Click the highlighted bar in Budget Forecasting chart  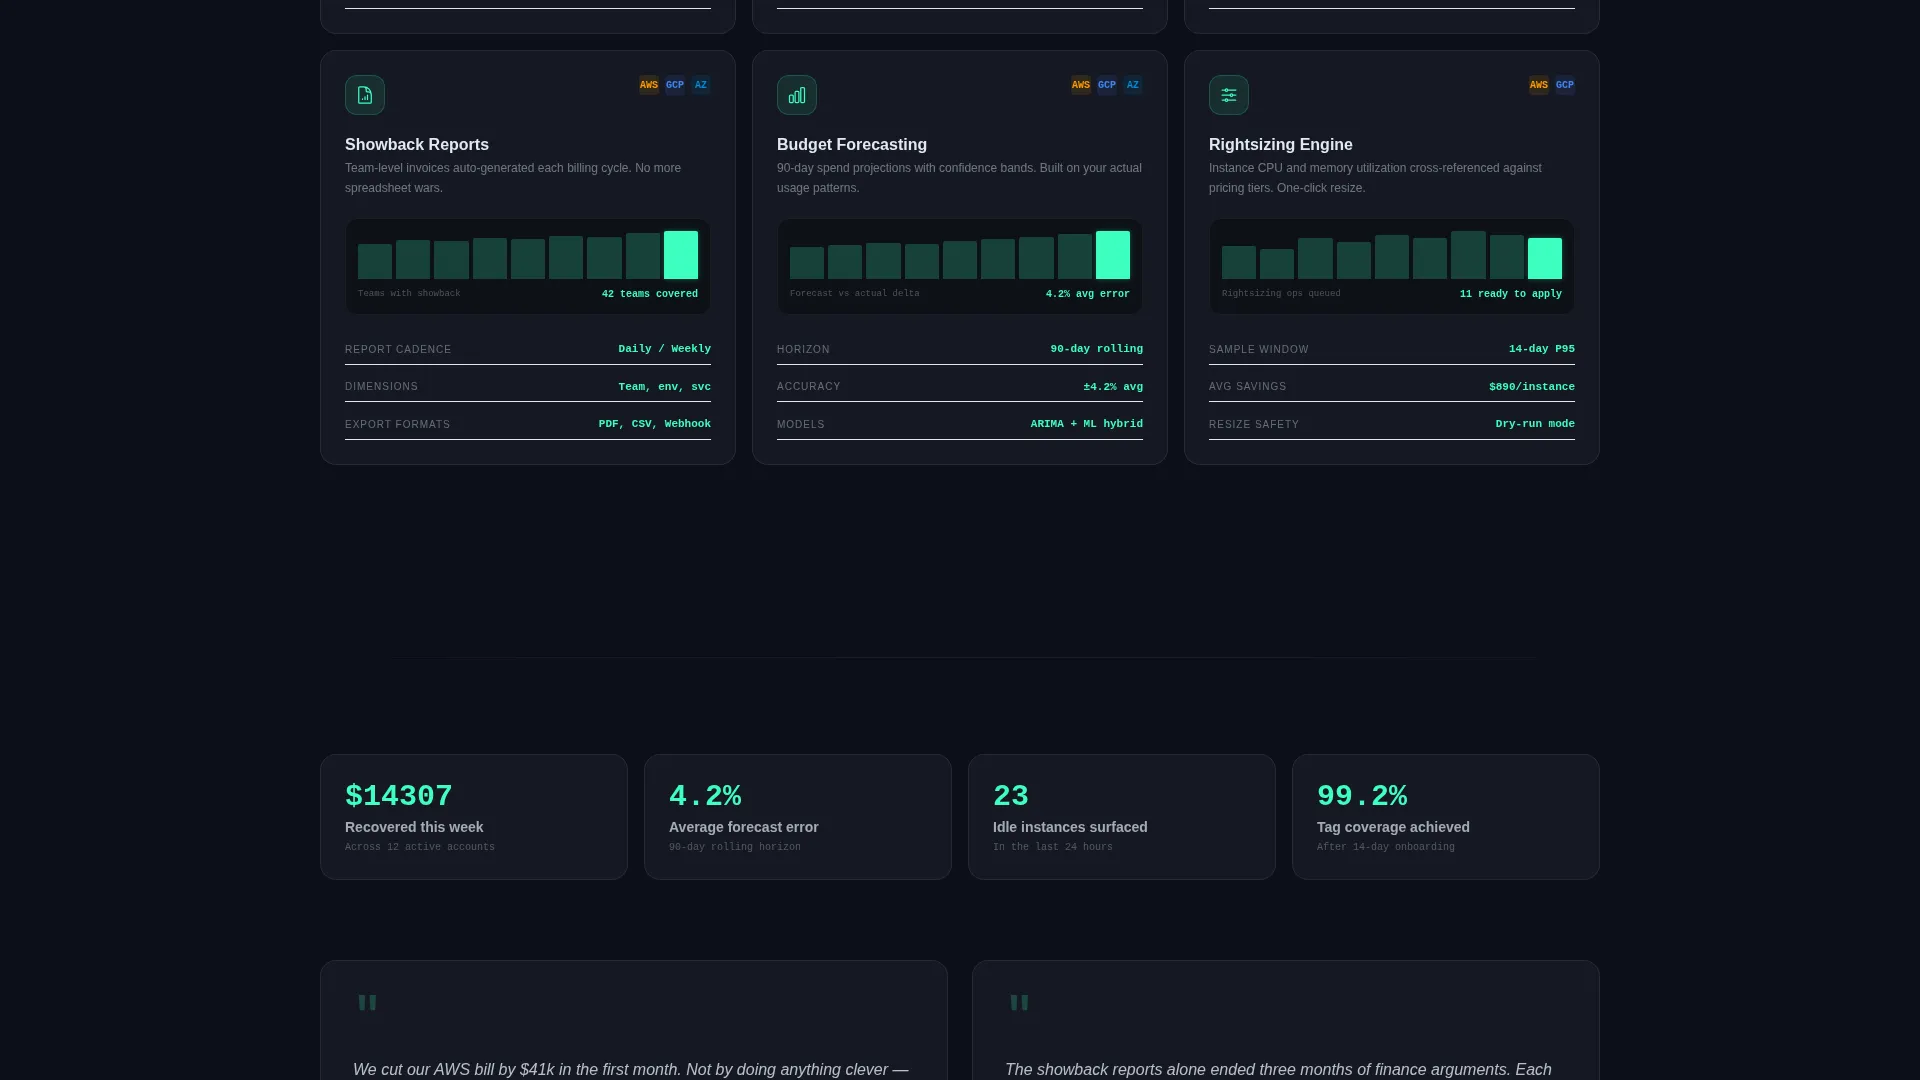click(x=1113, y=255)
